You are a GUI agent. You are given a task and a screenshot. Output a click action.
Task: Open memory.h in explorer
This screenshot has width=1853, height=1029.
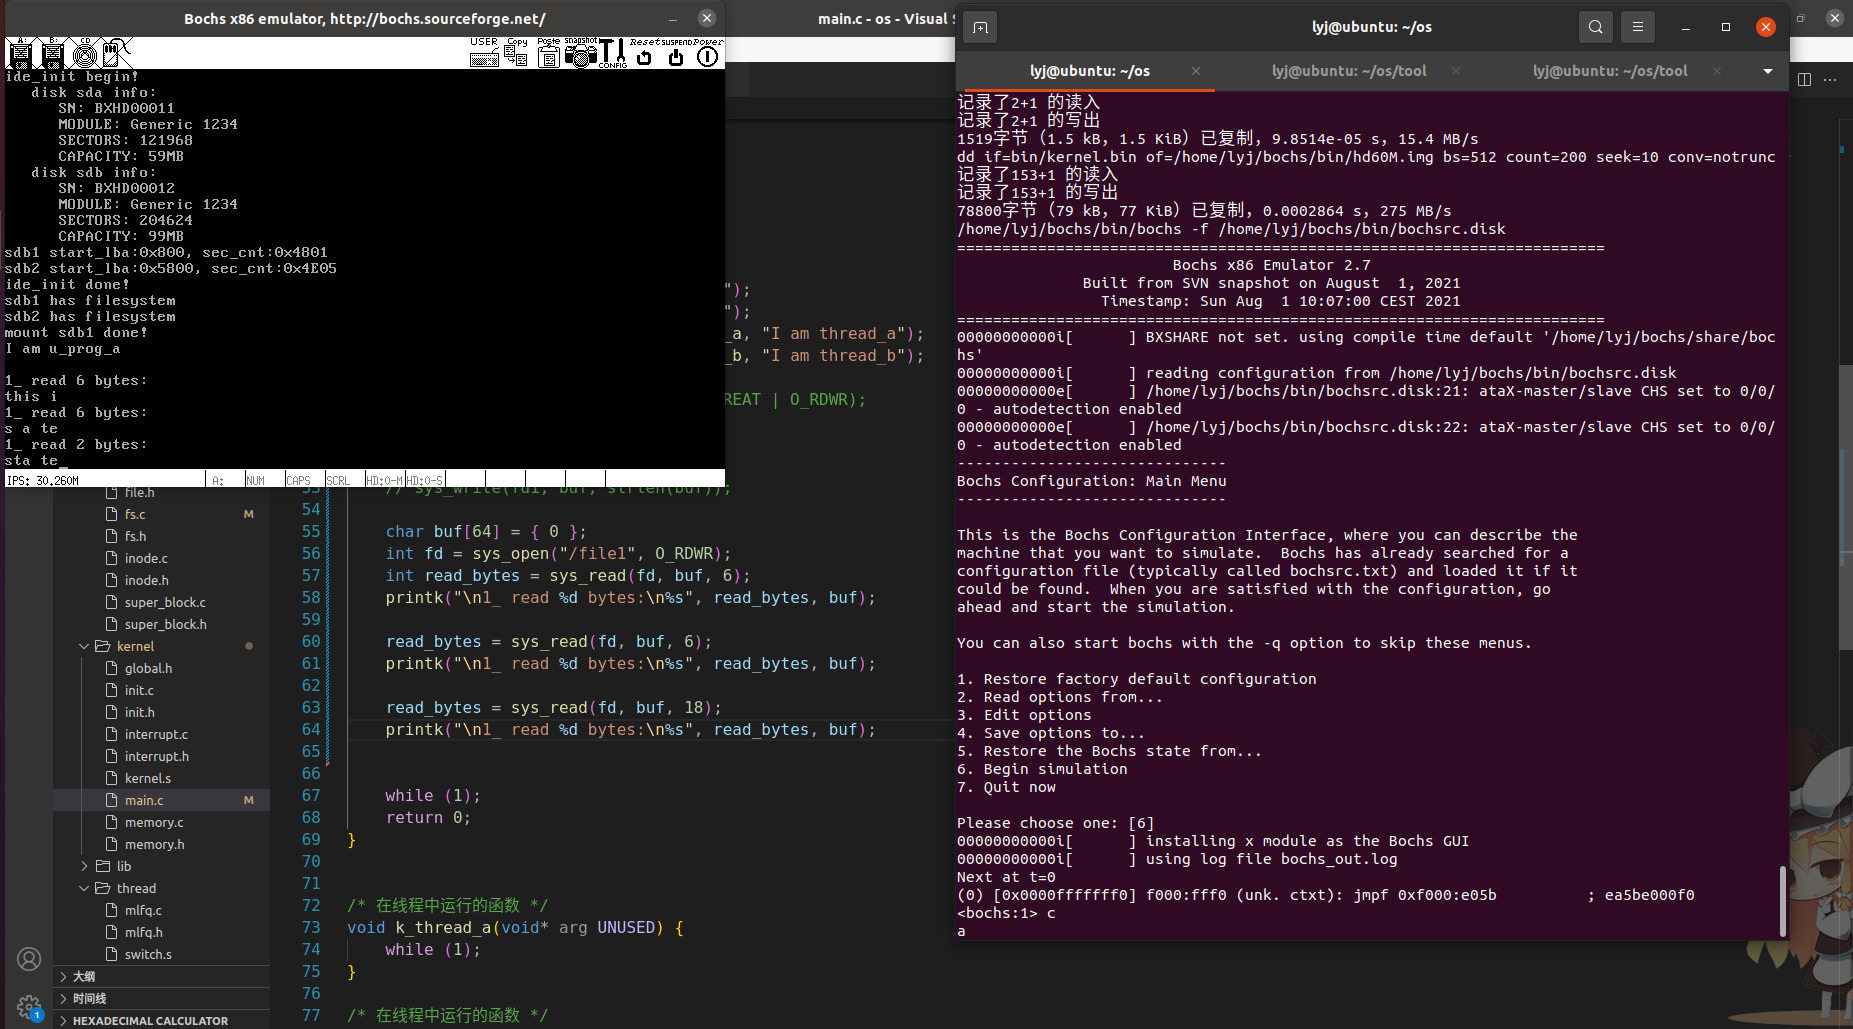point(154,844)
